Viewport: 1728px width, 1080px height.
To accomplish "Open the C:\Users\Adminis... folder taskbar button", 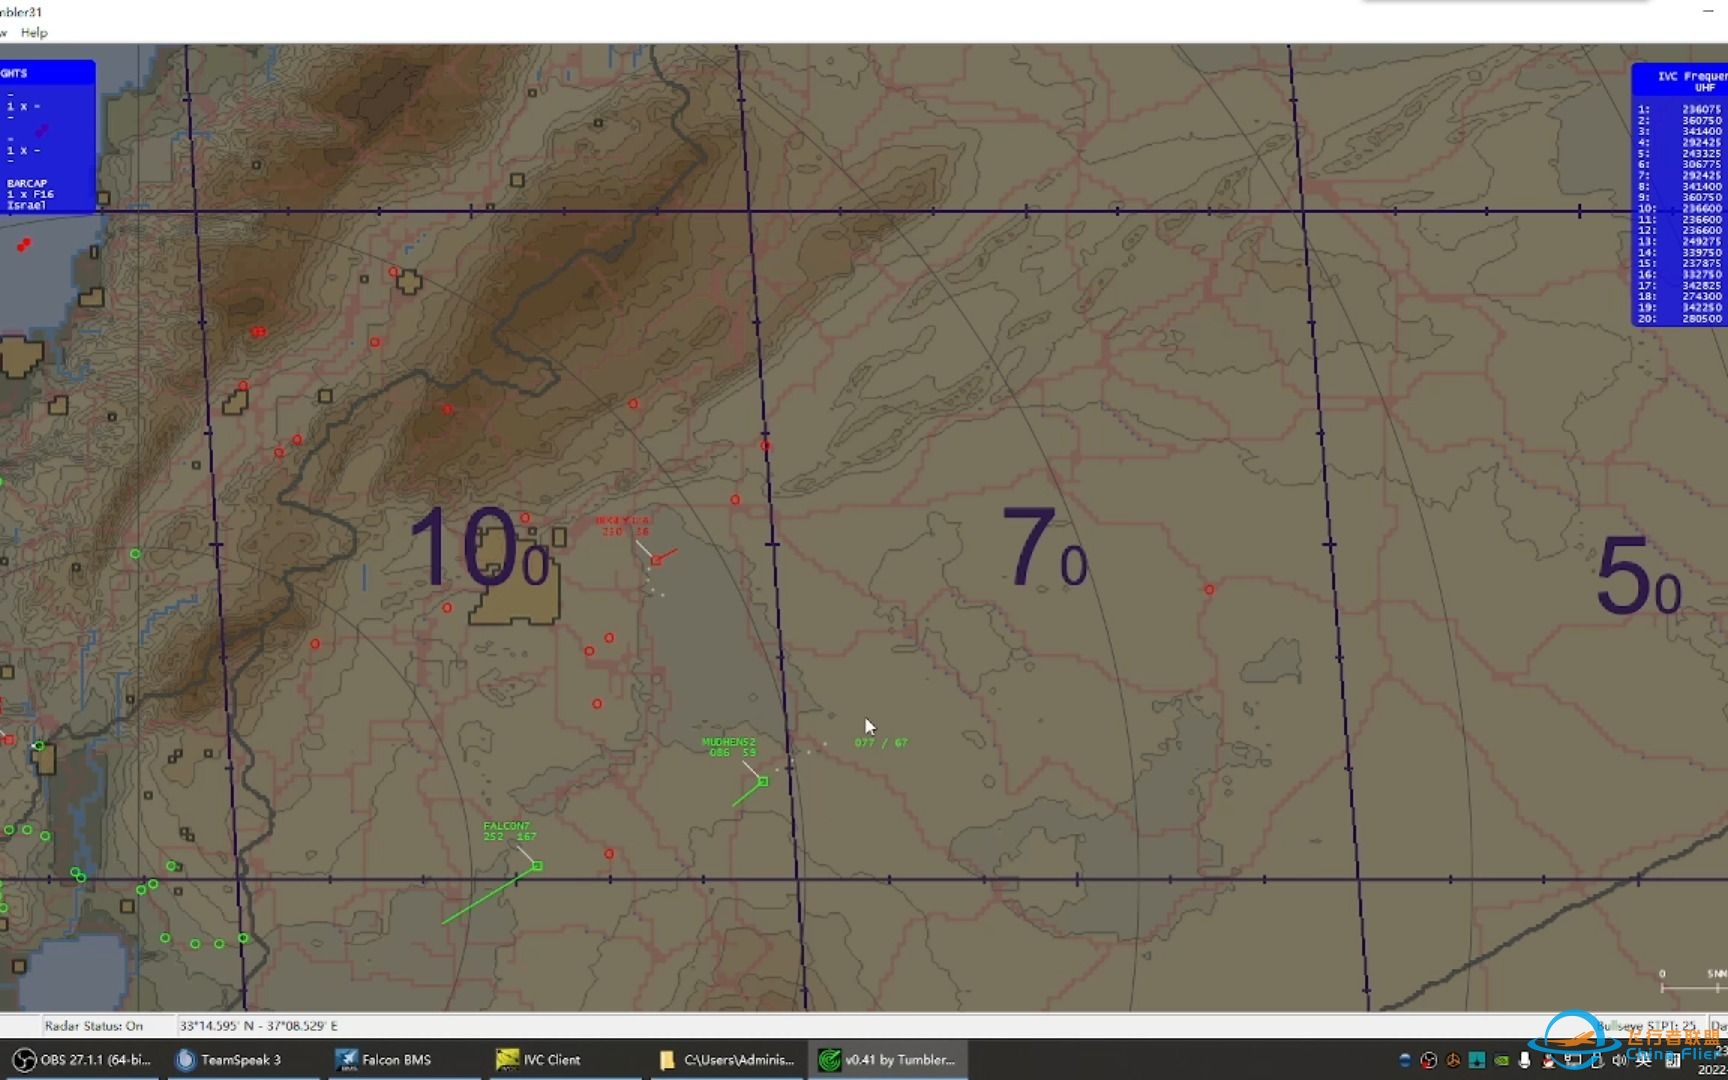I will point(727,1060).
